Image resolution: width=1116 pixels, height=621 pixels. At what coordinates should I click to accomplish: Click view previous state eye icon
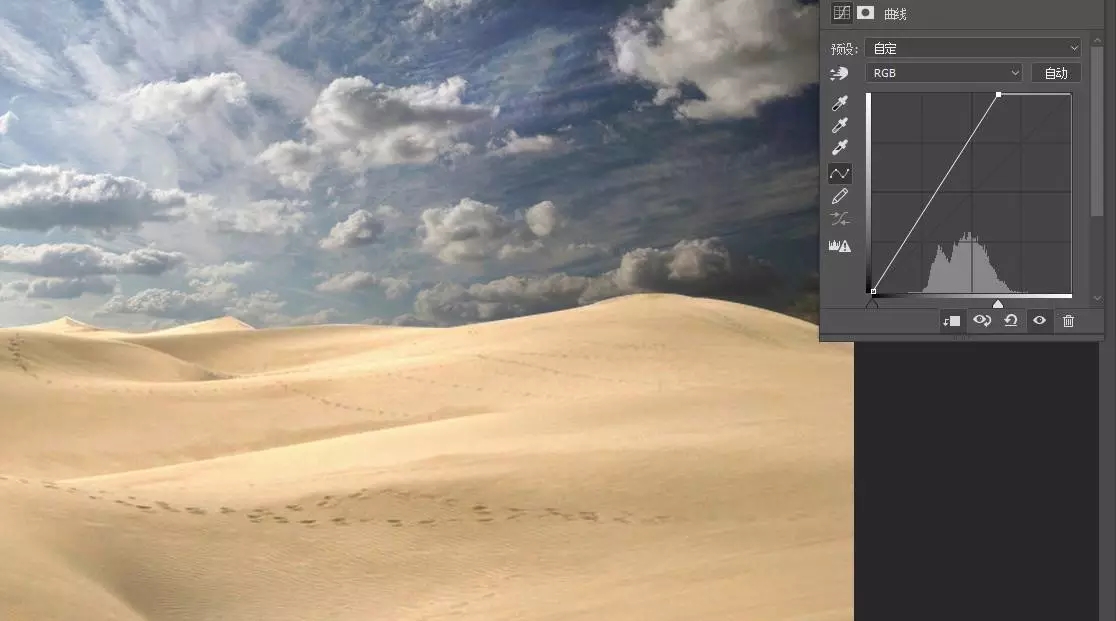point(982,321)
